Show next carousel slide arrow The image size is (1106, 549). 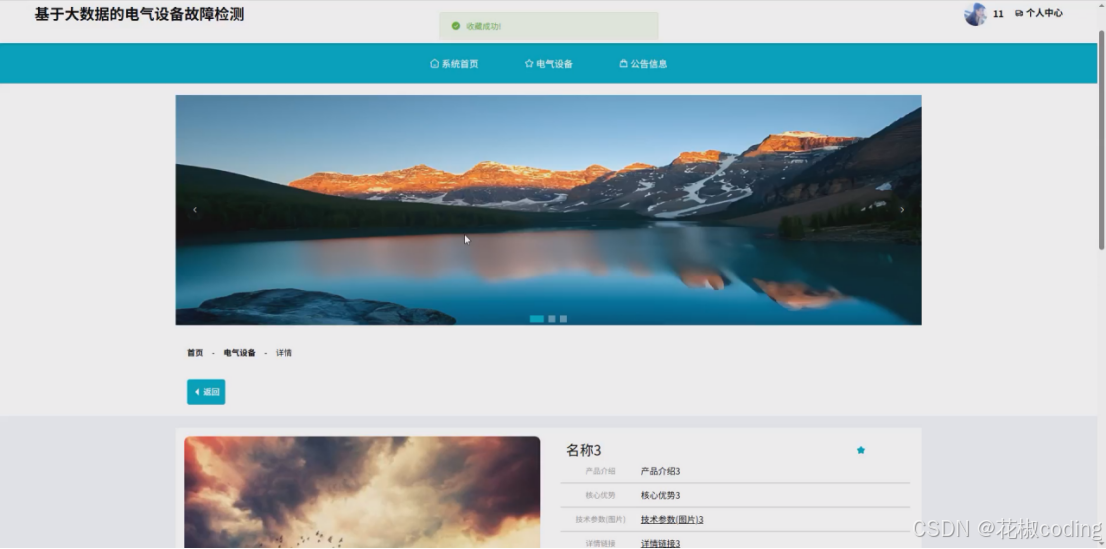[x=901, y=210]
